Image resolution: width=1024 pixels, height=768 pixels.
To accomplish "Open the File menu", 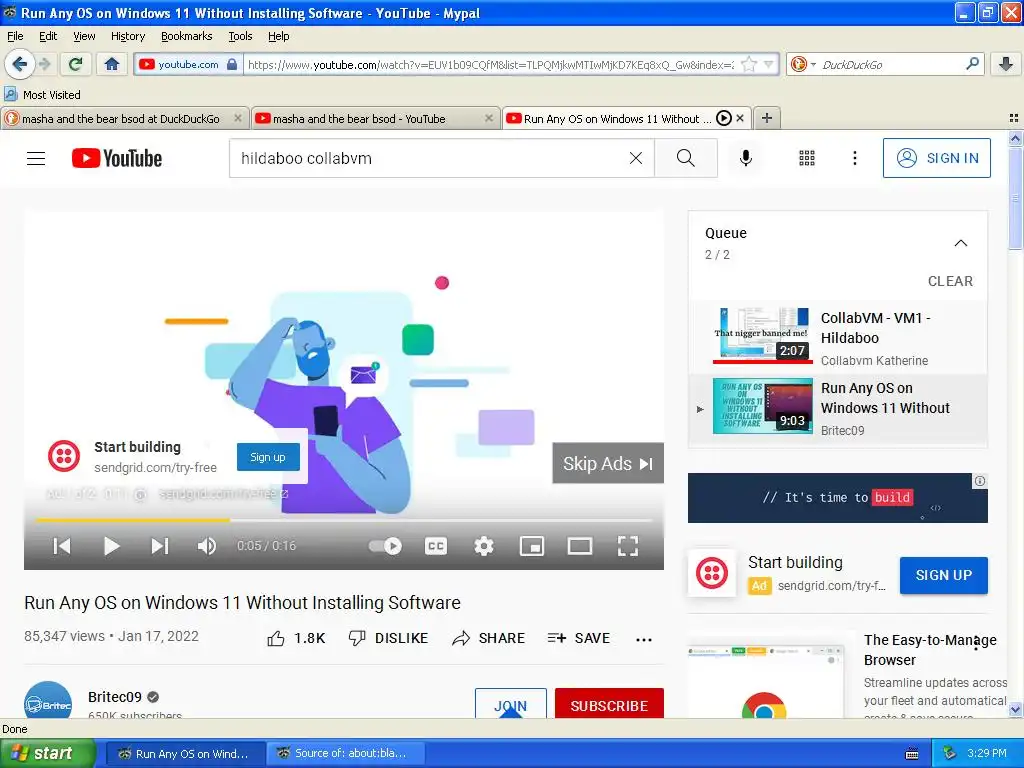I will [15, 36].
